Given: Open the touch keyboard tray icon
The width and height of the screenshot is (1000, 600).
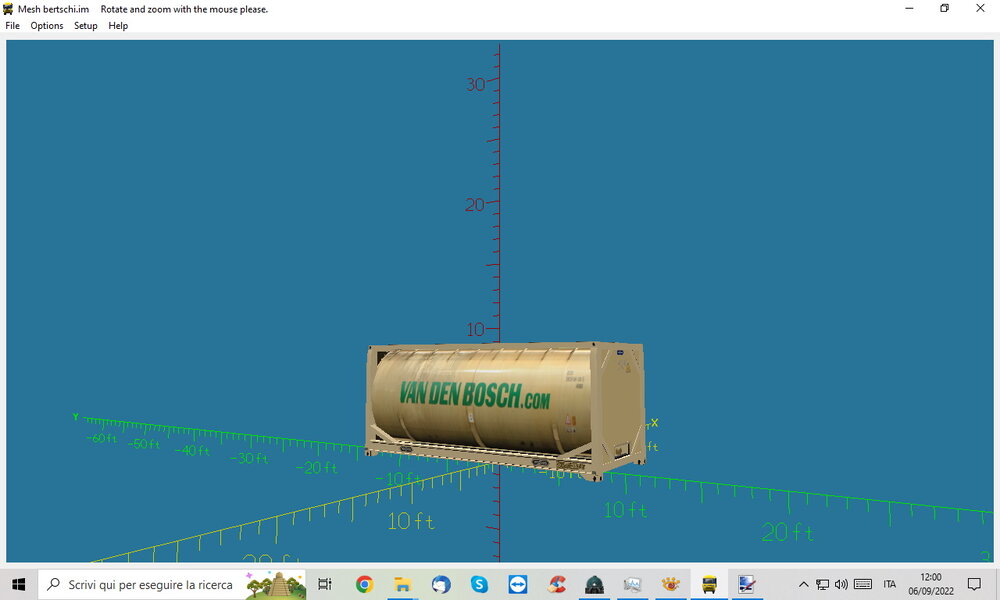Looking at the screenshot, I should coord(863,584).
